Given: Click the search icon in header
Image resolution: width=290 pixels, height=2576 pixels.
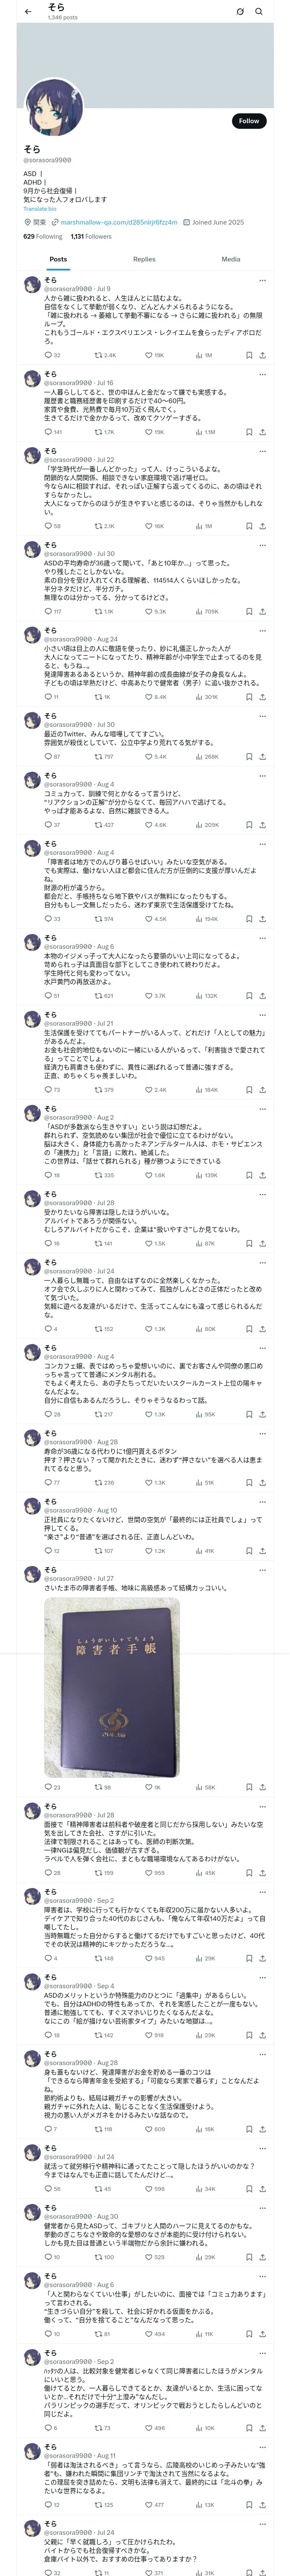Looking at the screenshot, I should coord(259,12).
